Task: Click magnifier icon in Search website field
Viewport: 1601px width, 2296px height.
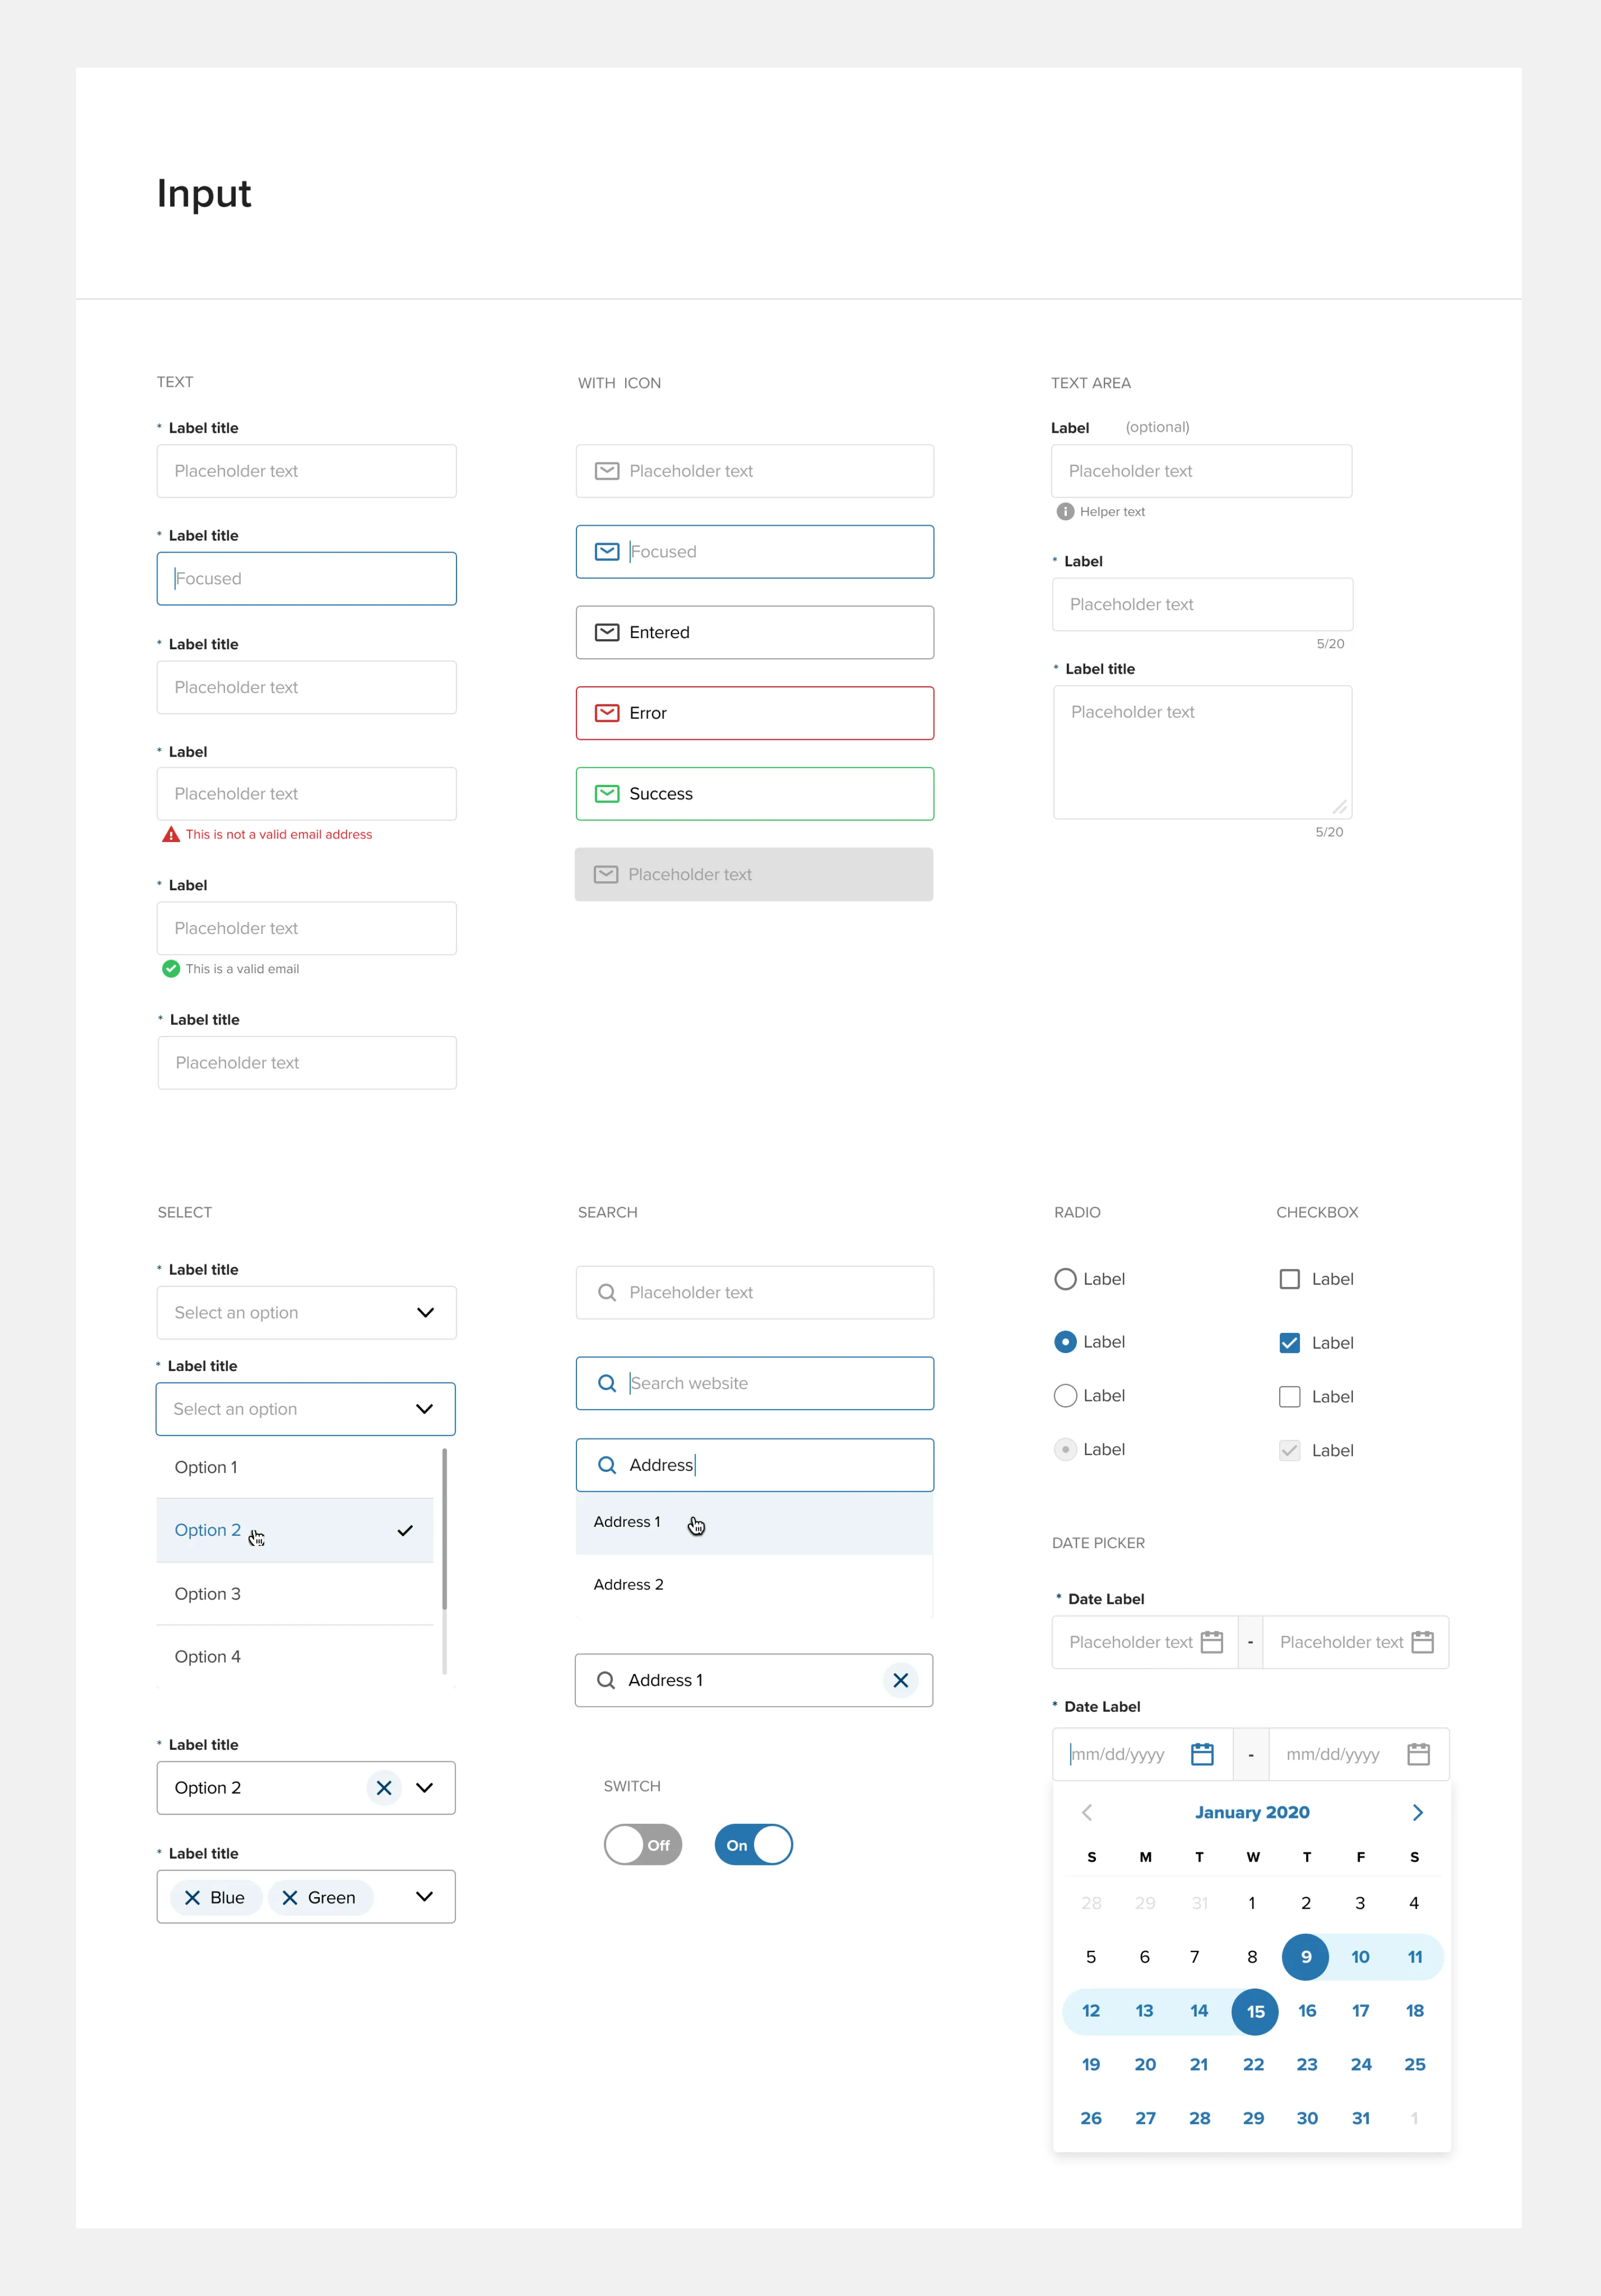Action: tap(606, 1384)
